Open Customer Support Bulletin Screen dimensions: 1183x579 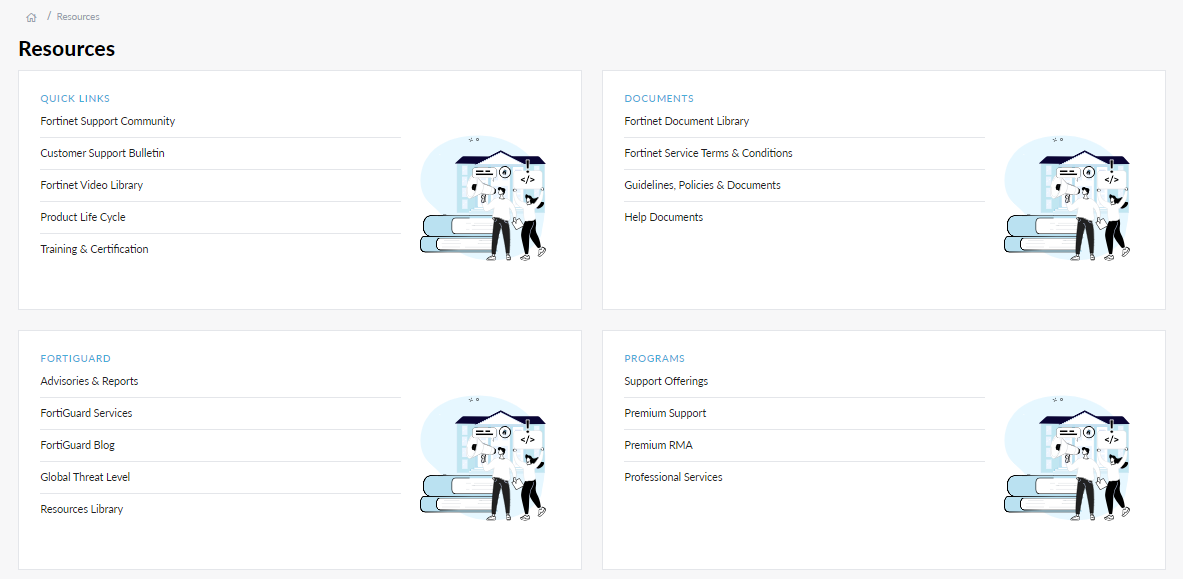pyautogui.click(x=103, y=153)
